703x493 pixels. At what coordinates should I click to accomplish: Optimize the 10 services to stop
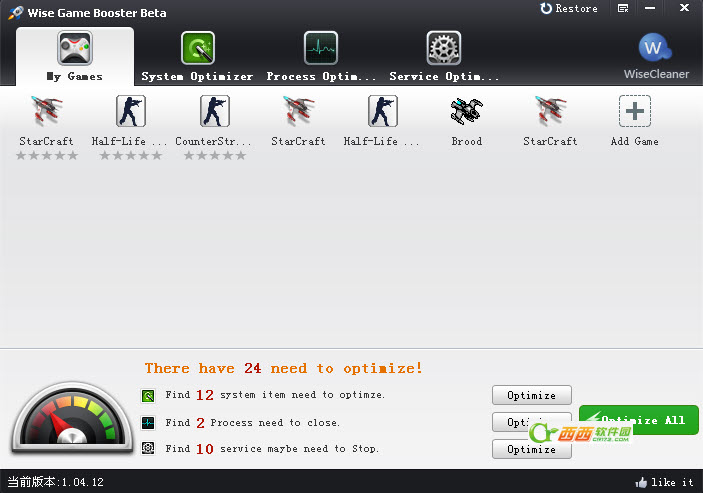pyautogui.click(x=532, y=449)
